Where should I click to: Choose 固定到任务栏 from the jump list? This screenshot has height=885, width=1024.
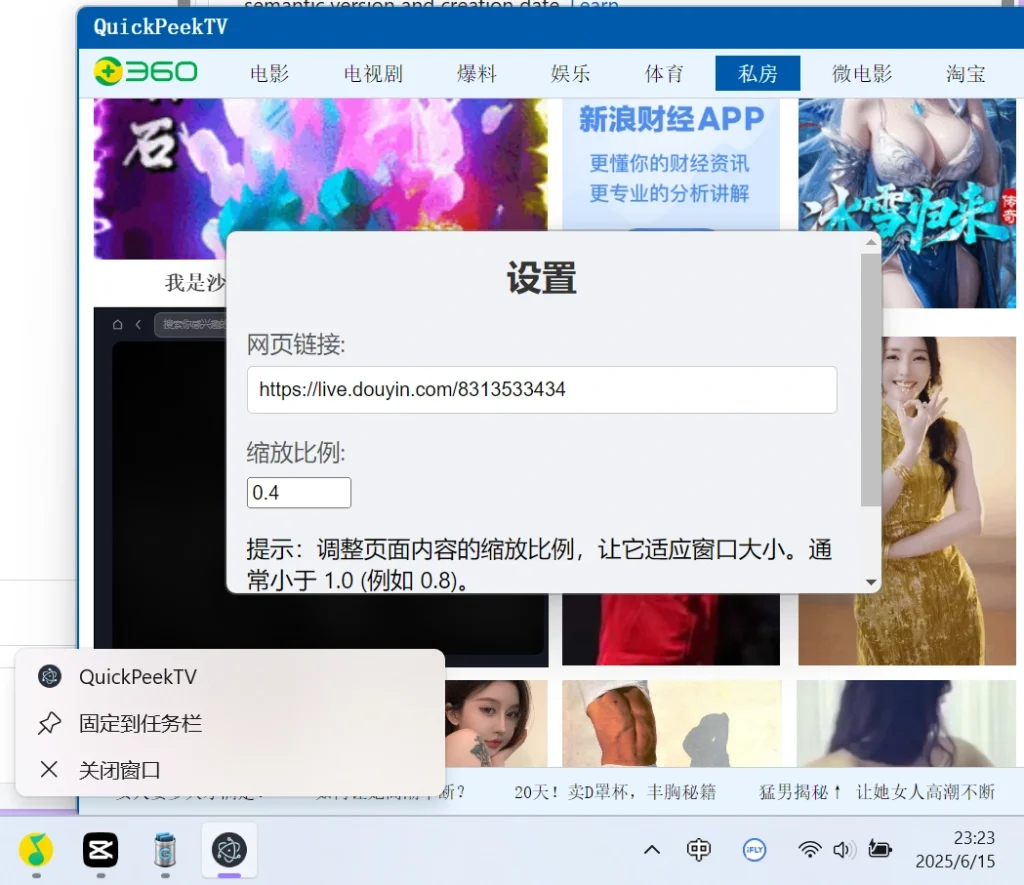230,723
